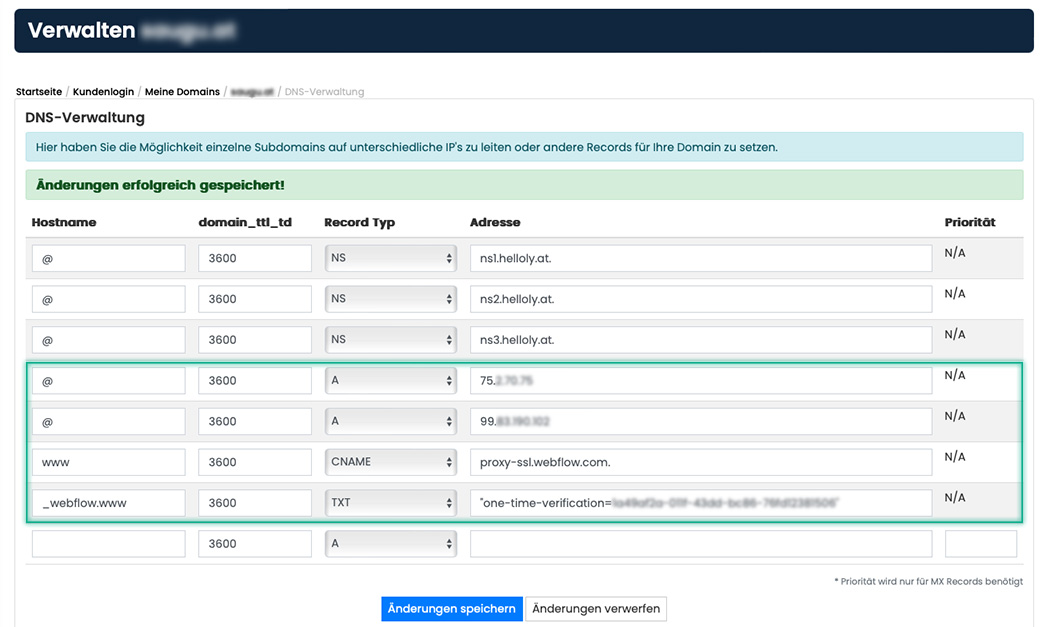
Task: Click the empty address field in new row
Action: (x=701, y=543)
